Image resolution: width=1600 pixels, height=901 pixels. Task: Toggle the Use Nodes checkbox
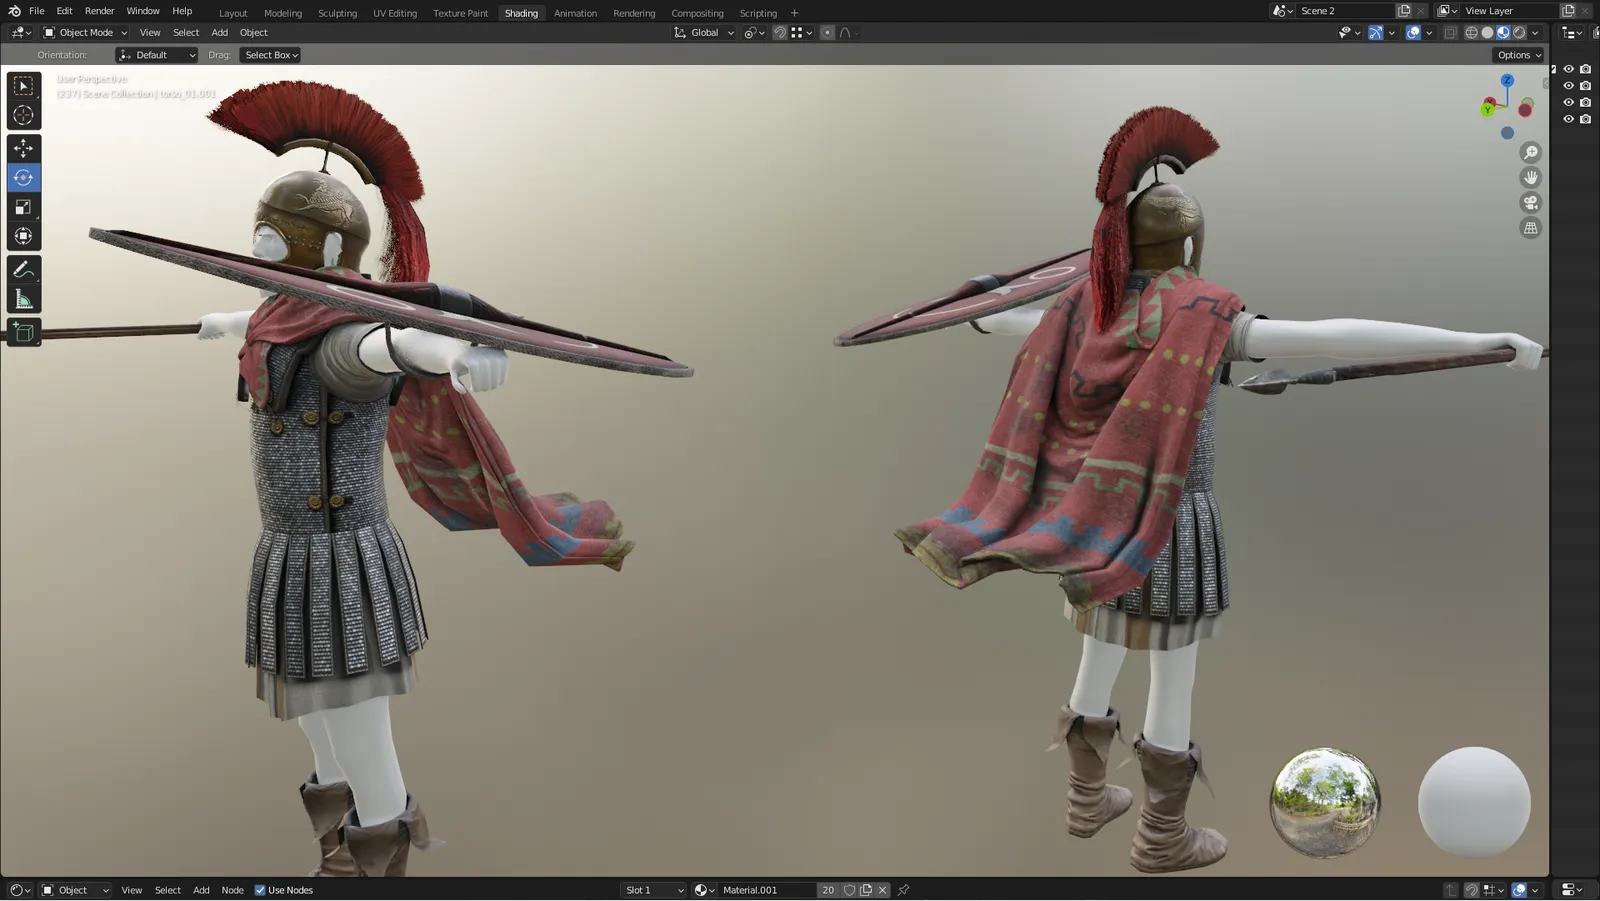260,890
